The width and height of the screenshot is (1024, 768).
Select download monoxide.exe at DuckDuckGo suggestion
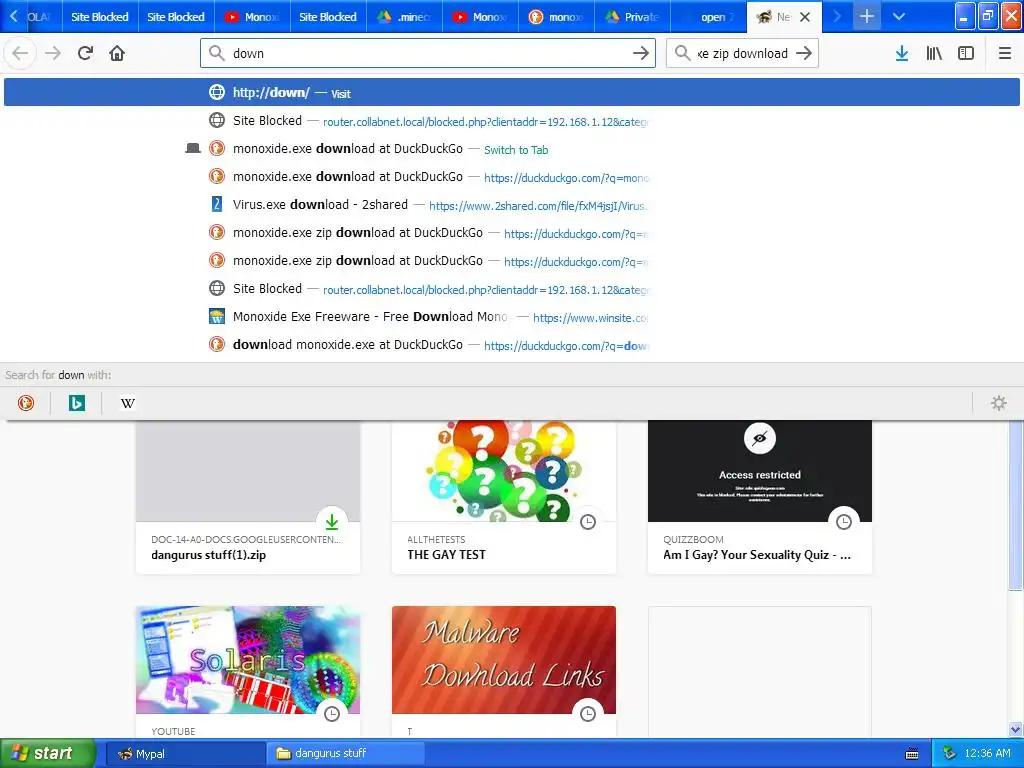512,345
